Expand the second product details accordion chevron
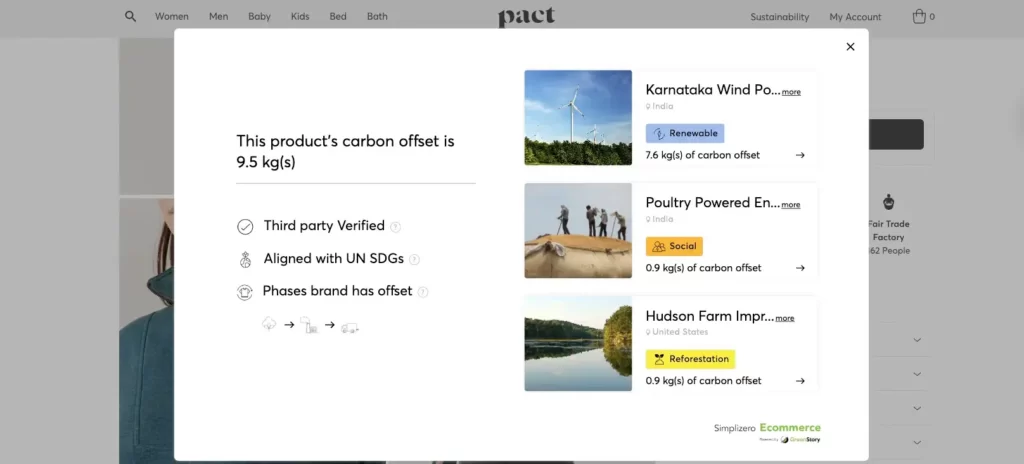This screenshot has width=1024, height=464. [x=917, y=374]
